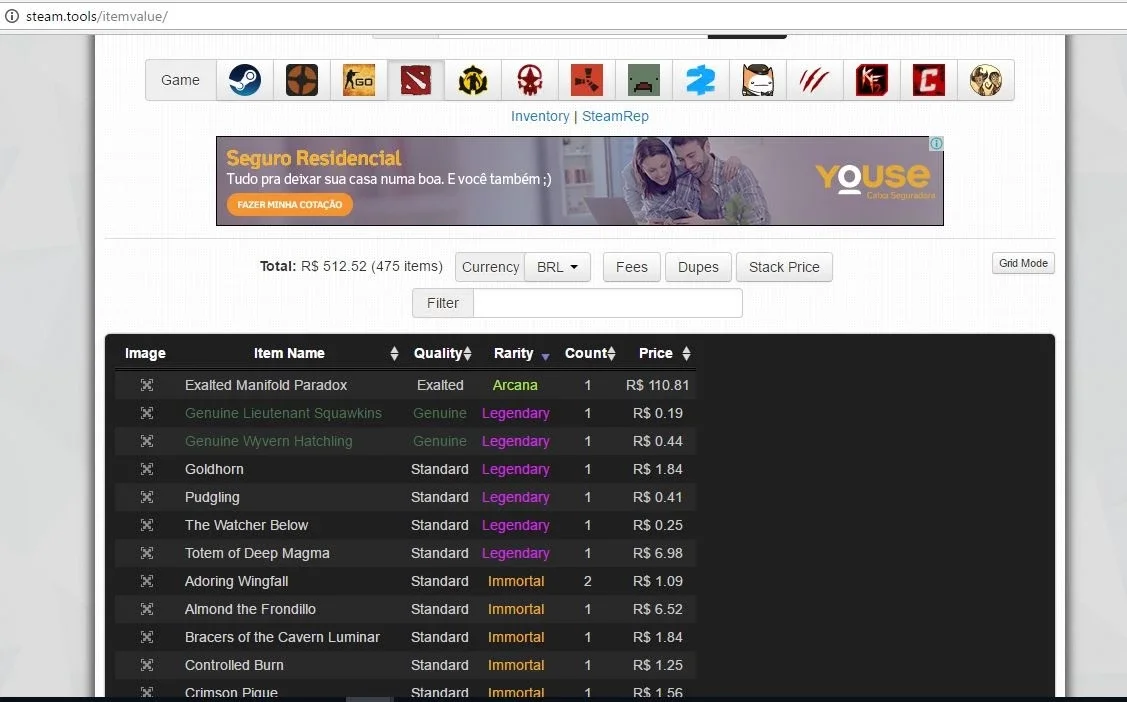This screenshot has width=1127, height=702.
Task: Click the steam.tools address bar URL
Action: click(97, 16)
